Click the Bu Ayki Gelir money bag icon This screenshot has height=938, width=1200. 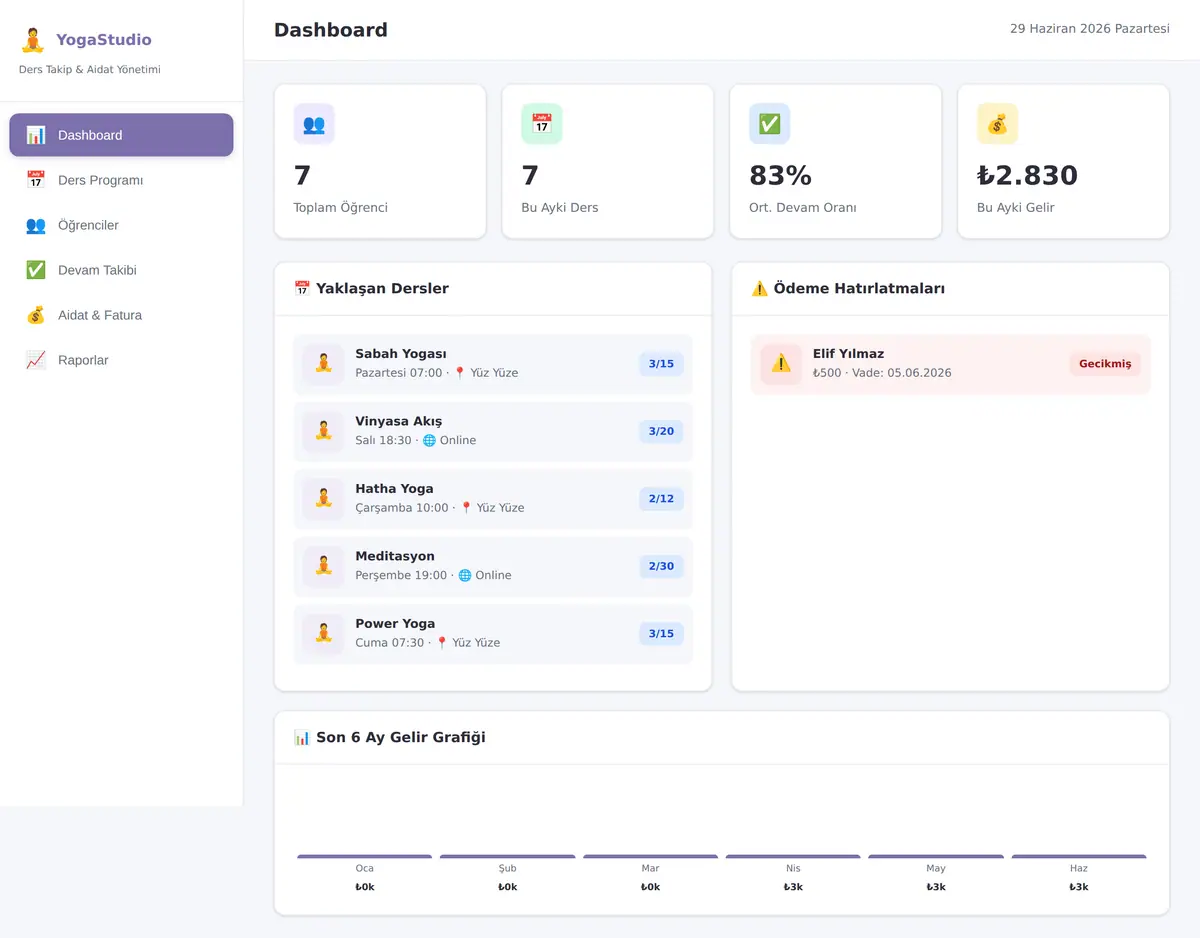point(998,124)
